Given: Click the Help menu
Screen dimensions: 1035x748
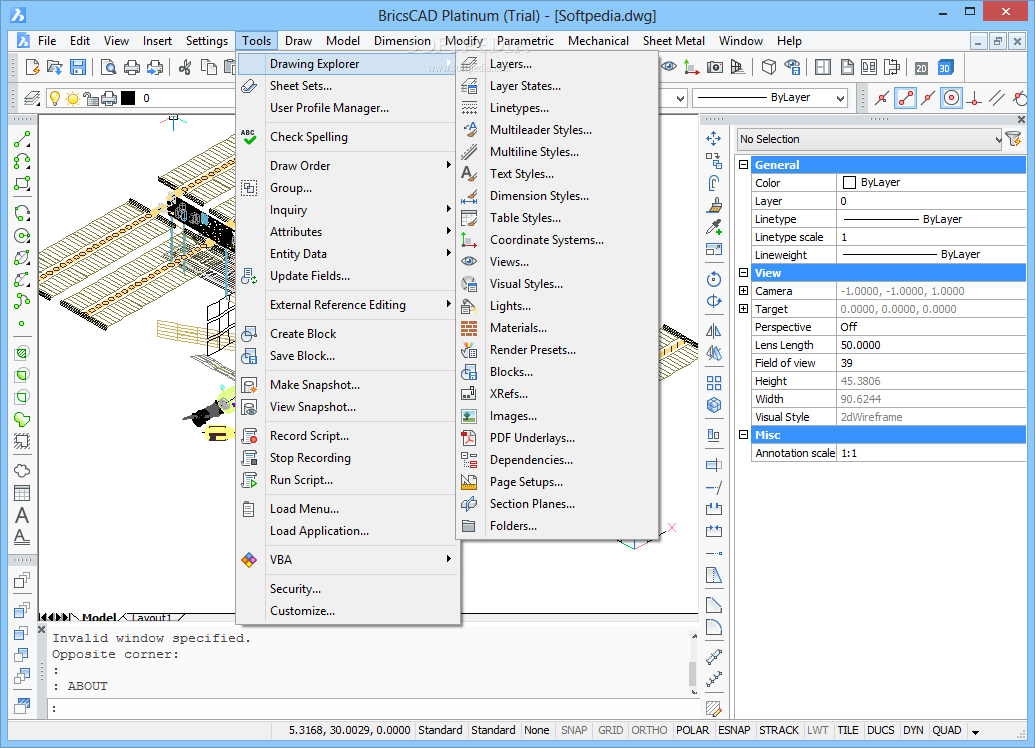Looking at the screenshot, I should [x=789, y=41].
